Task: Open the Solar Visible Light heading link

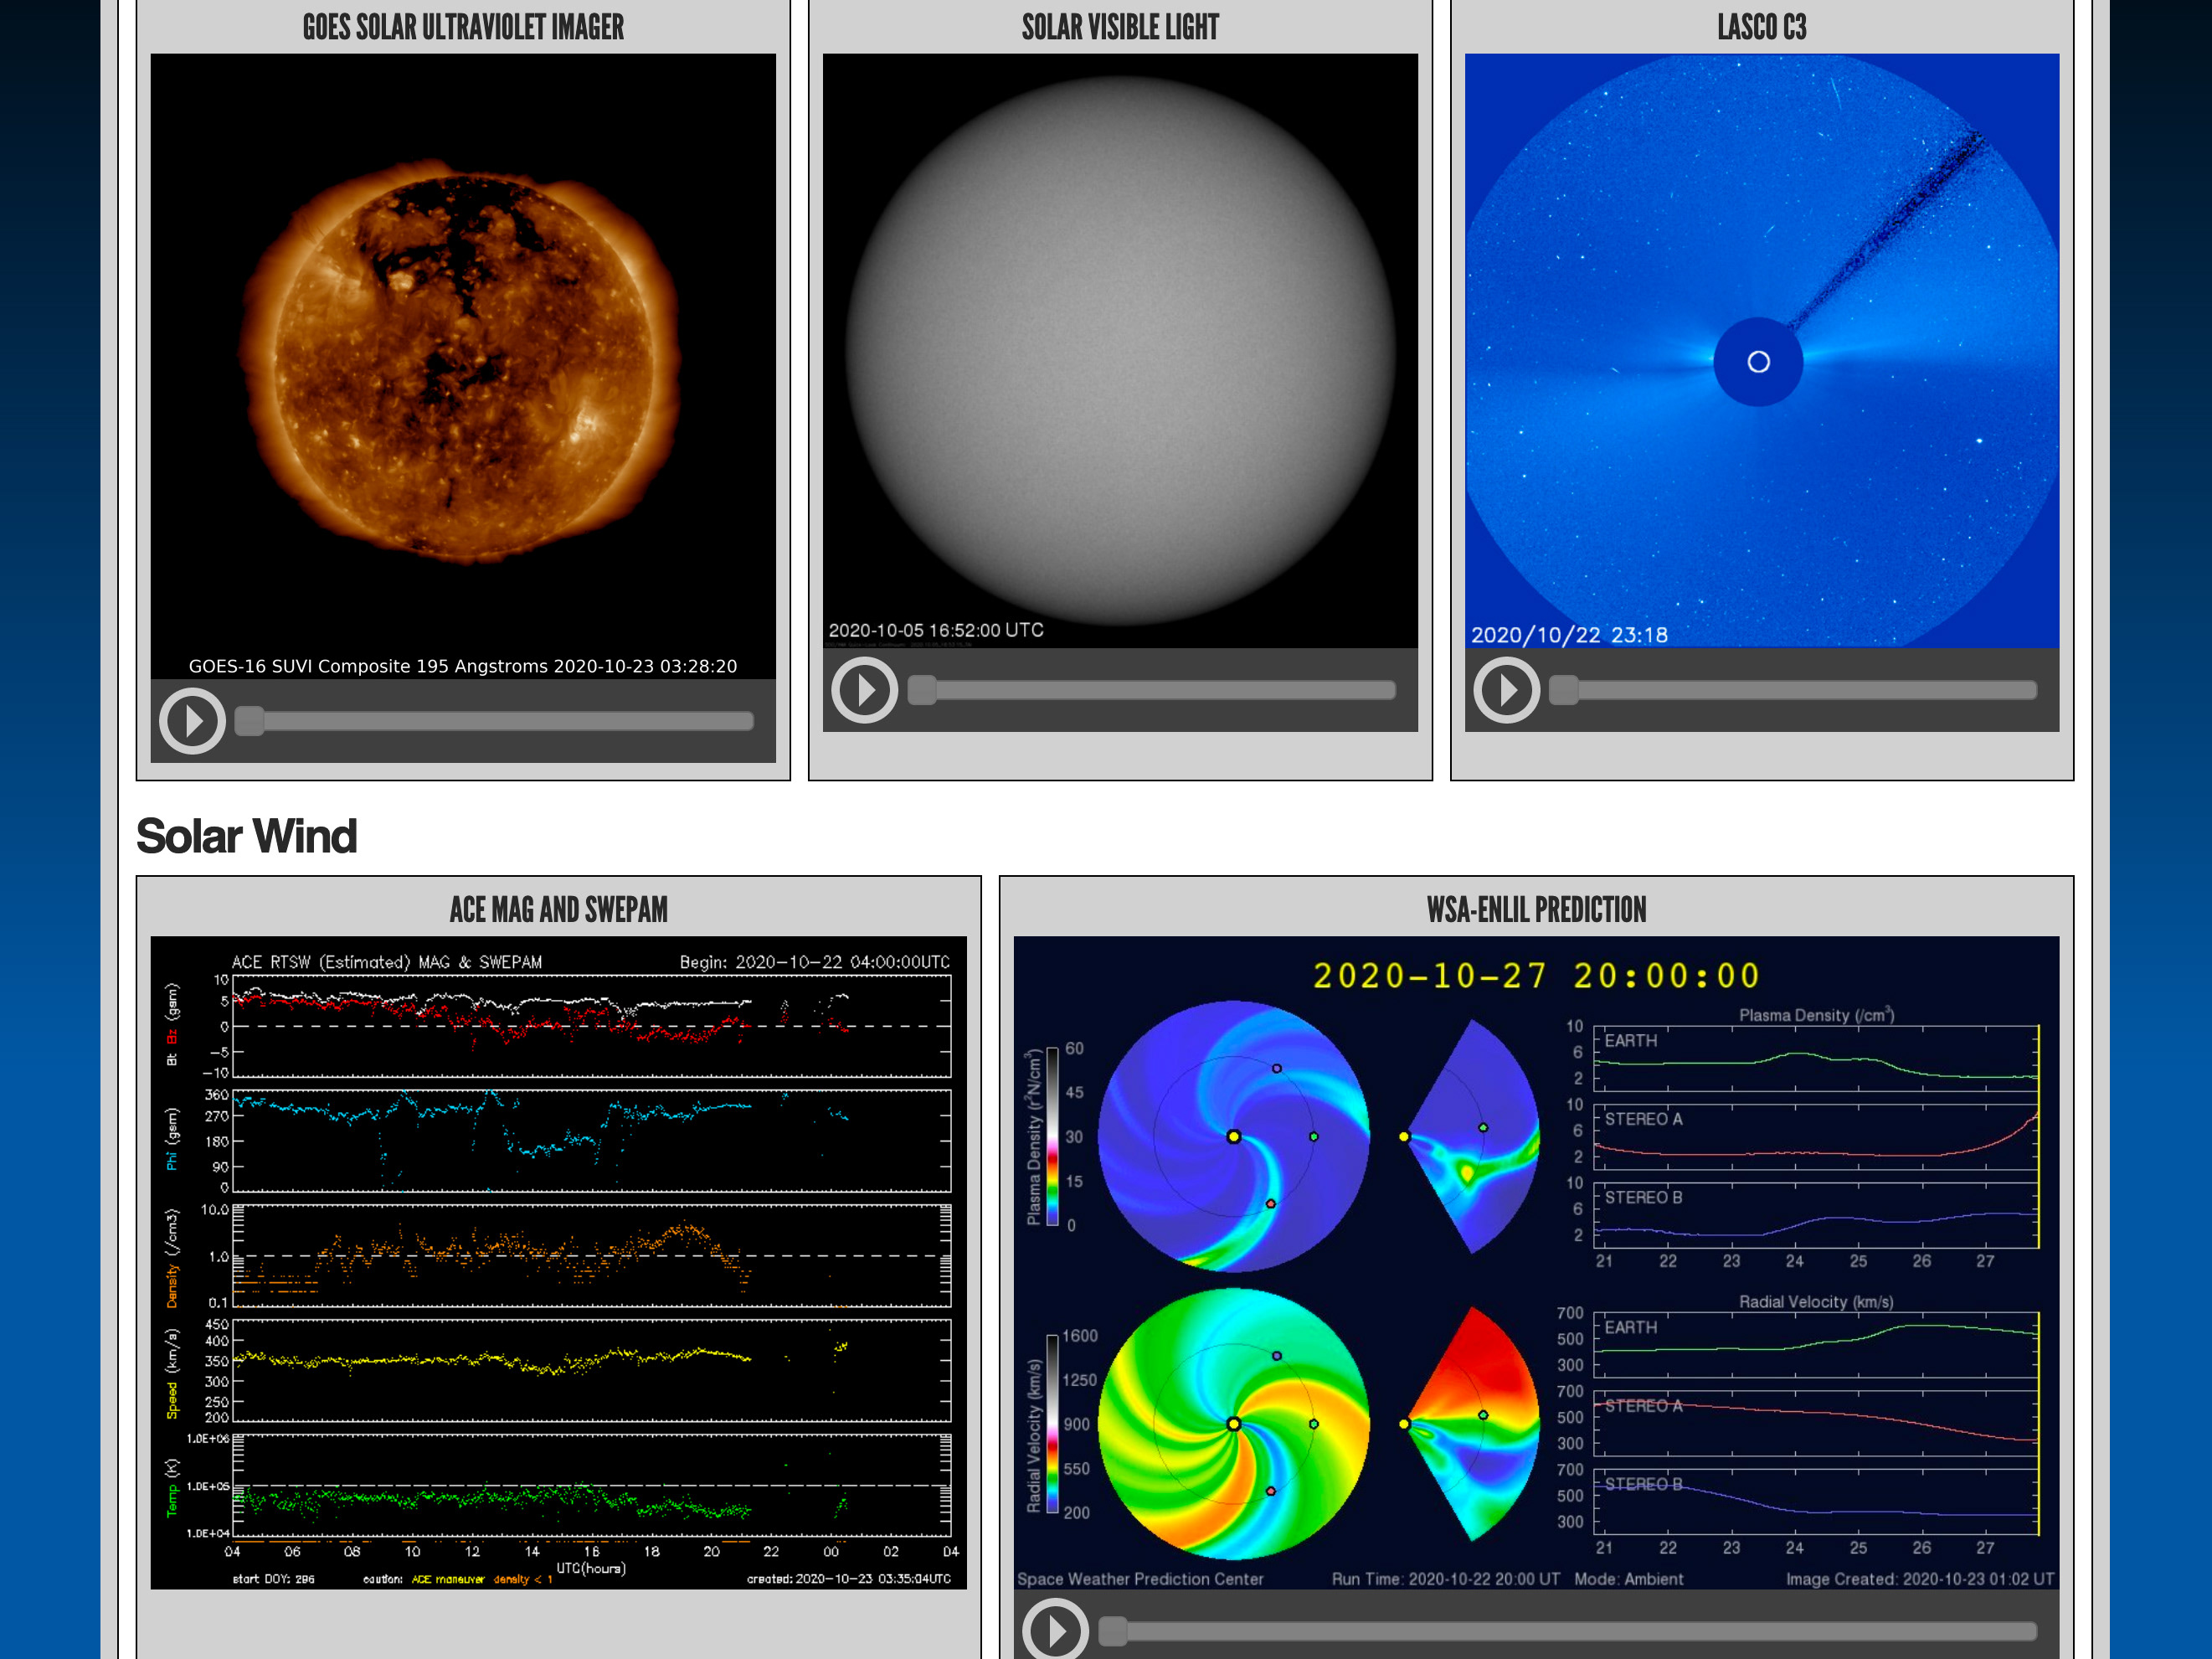Action: (x=1120, y=27)
